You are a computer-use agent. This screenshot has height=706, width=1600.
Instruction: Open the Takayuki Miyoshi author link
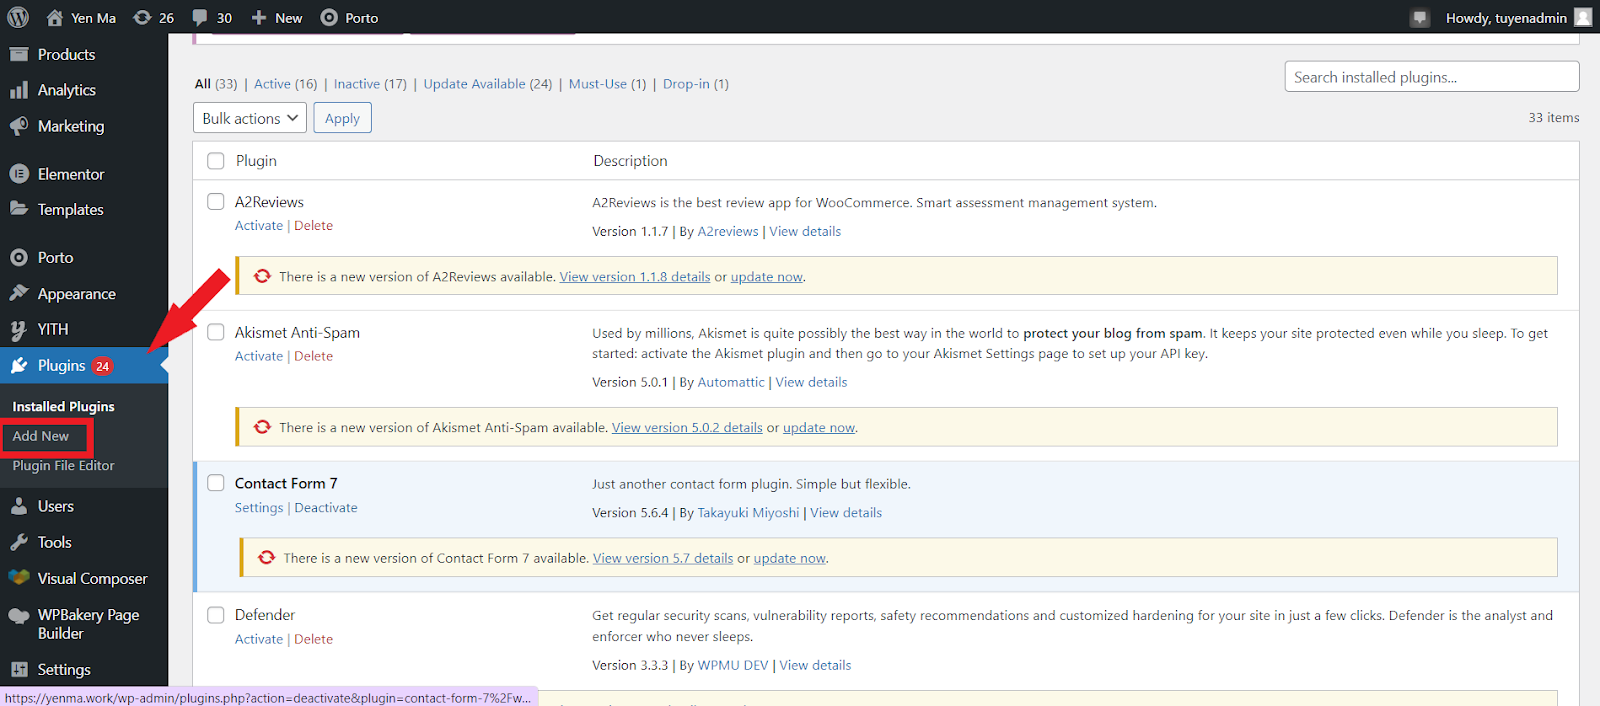click(749, 513)
